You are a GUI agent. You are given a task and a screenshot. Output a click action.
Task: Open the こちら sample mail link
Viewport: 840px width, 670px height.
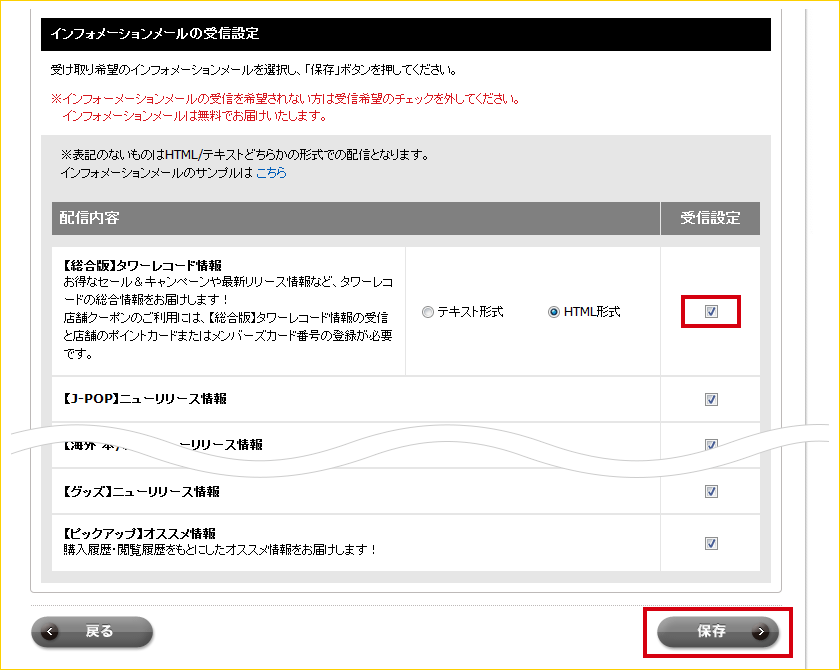tap(271, 173)
